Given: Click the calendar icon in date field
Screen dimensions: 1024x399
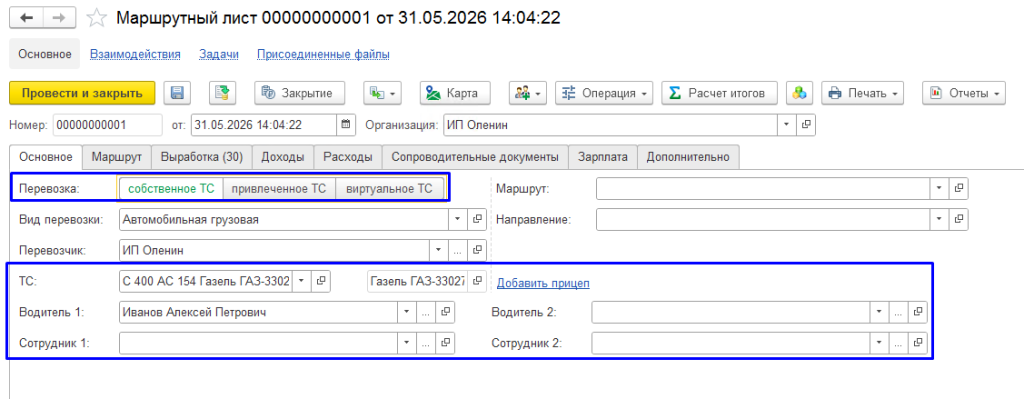Looking at the screenshot, I should tap(346, 124).
